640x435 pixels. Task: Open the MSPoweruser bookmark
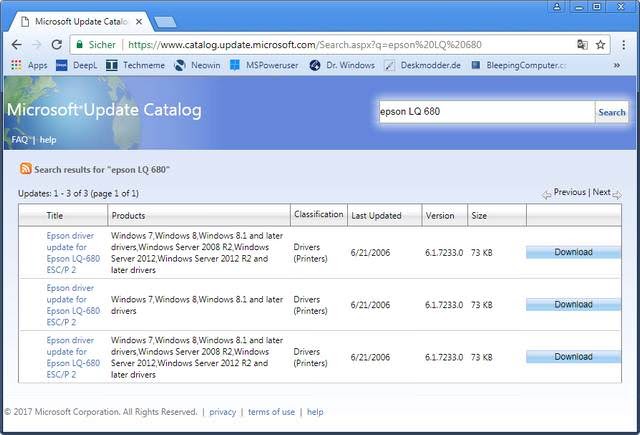264,65
